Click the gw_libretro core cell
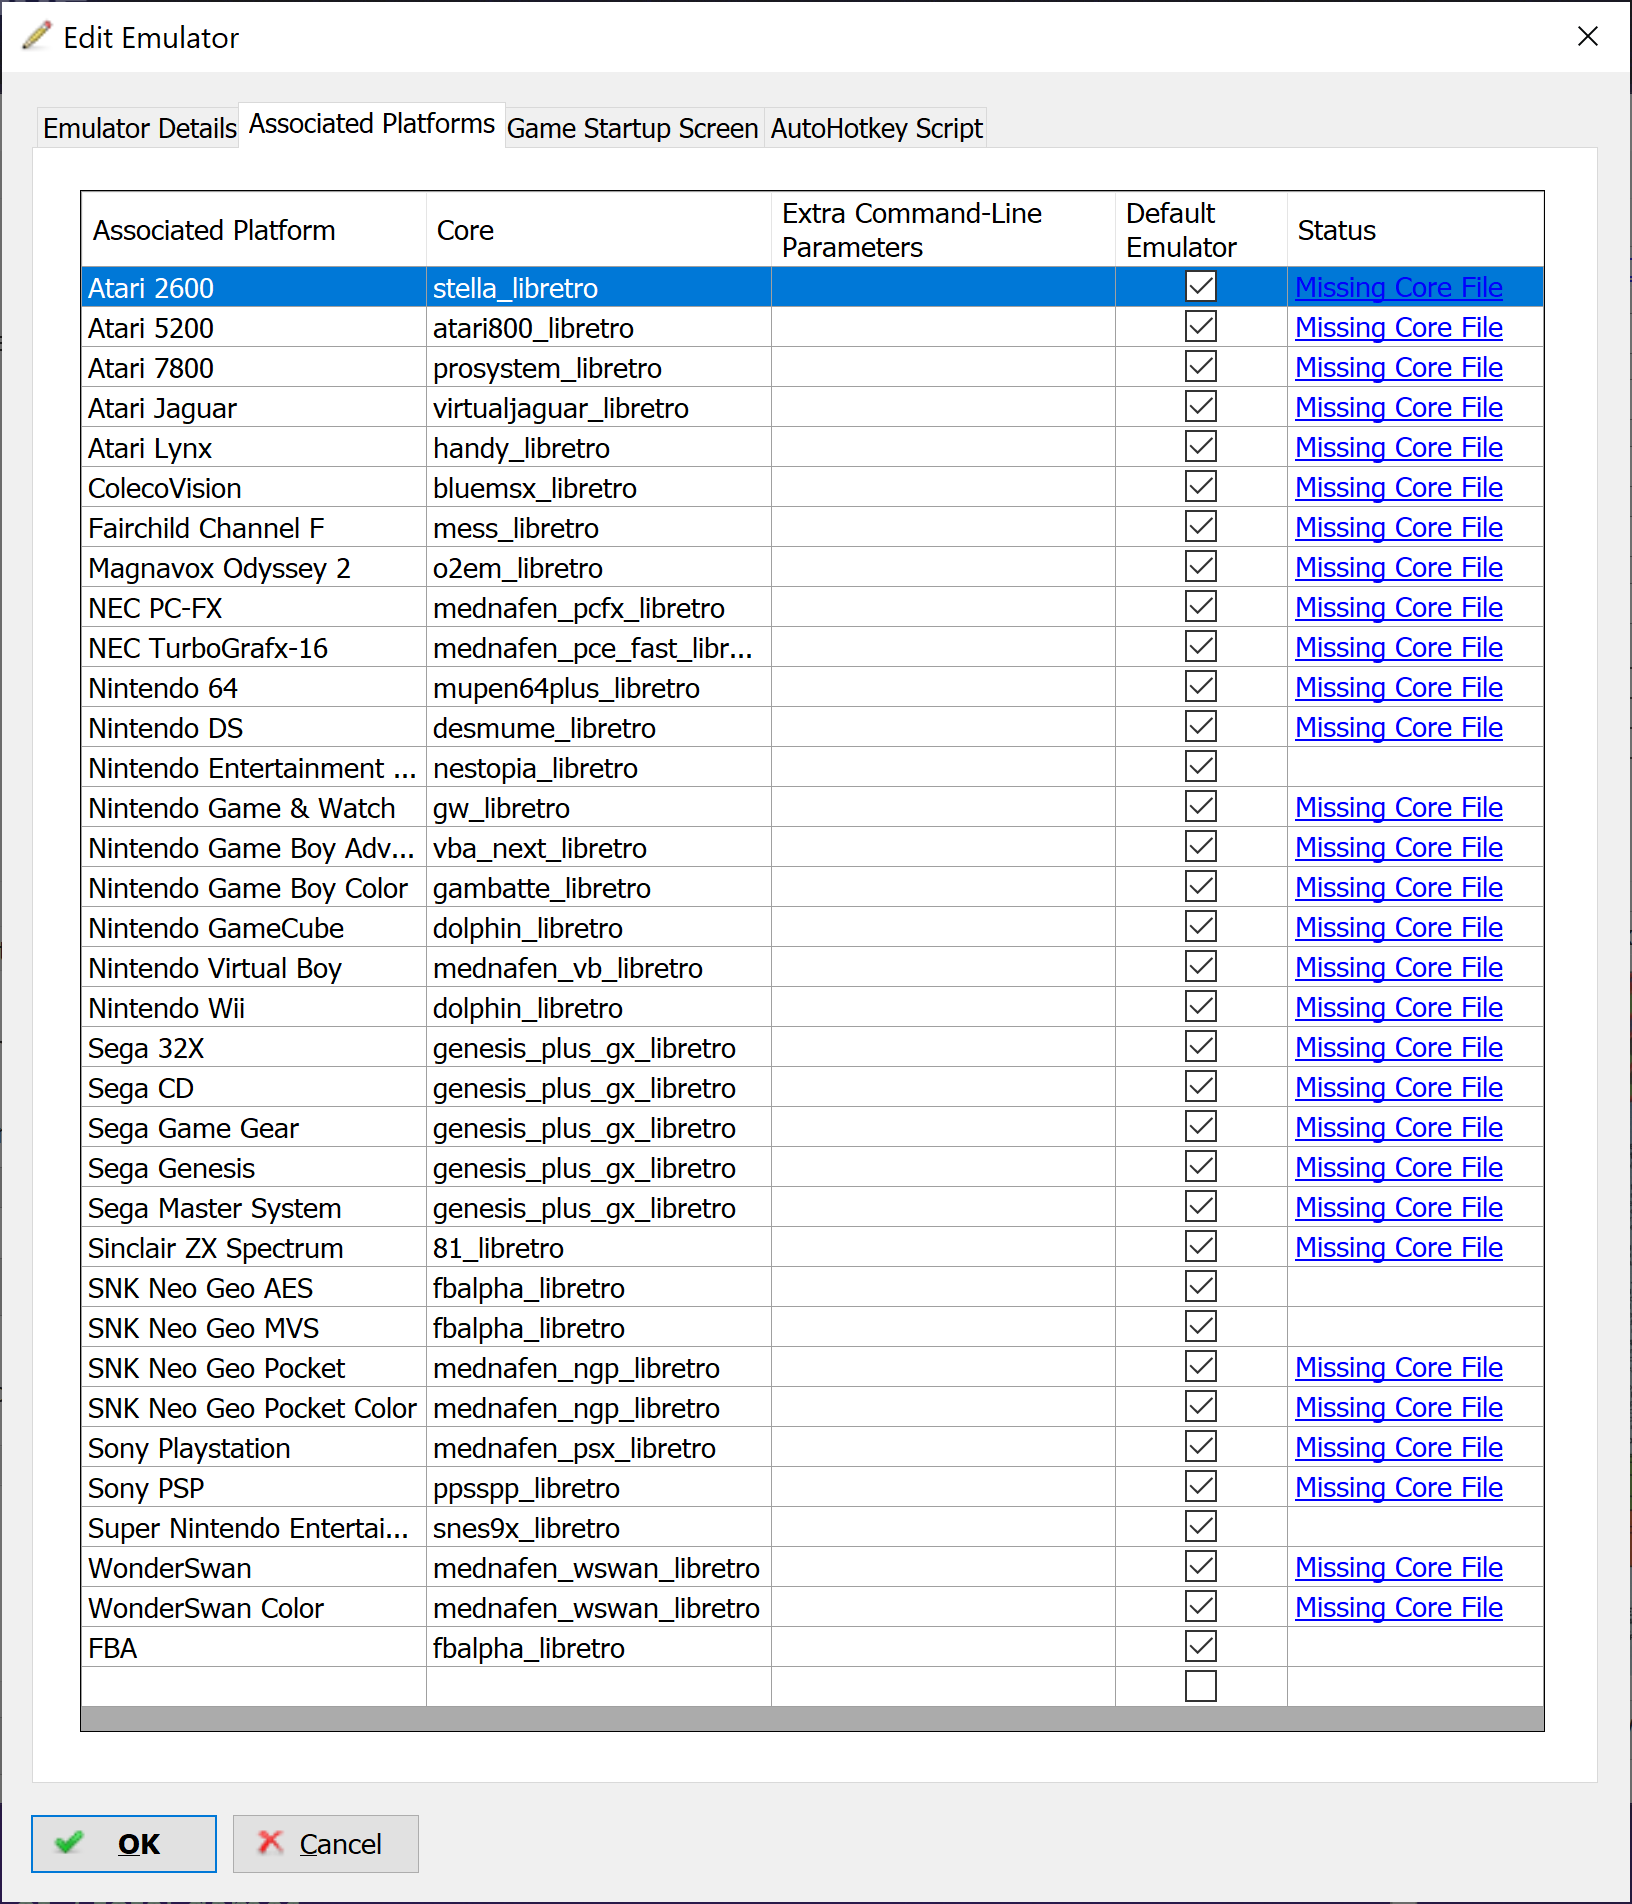The width and height of the screenshot is (1632, 1904). click(x=599, y=807)
